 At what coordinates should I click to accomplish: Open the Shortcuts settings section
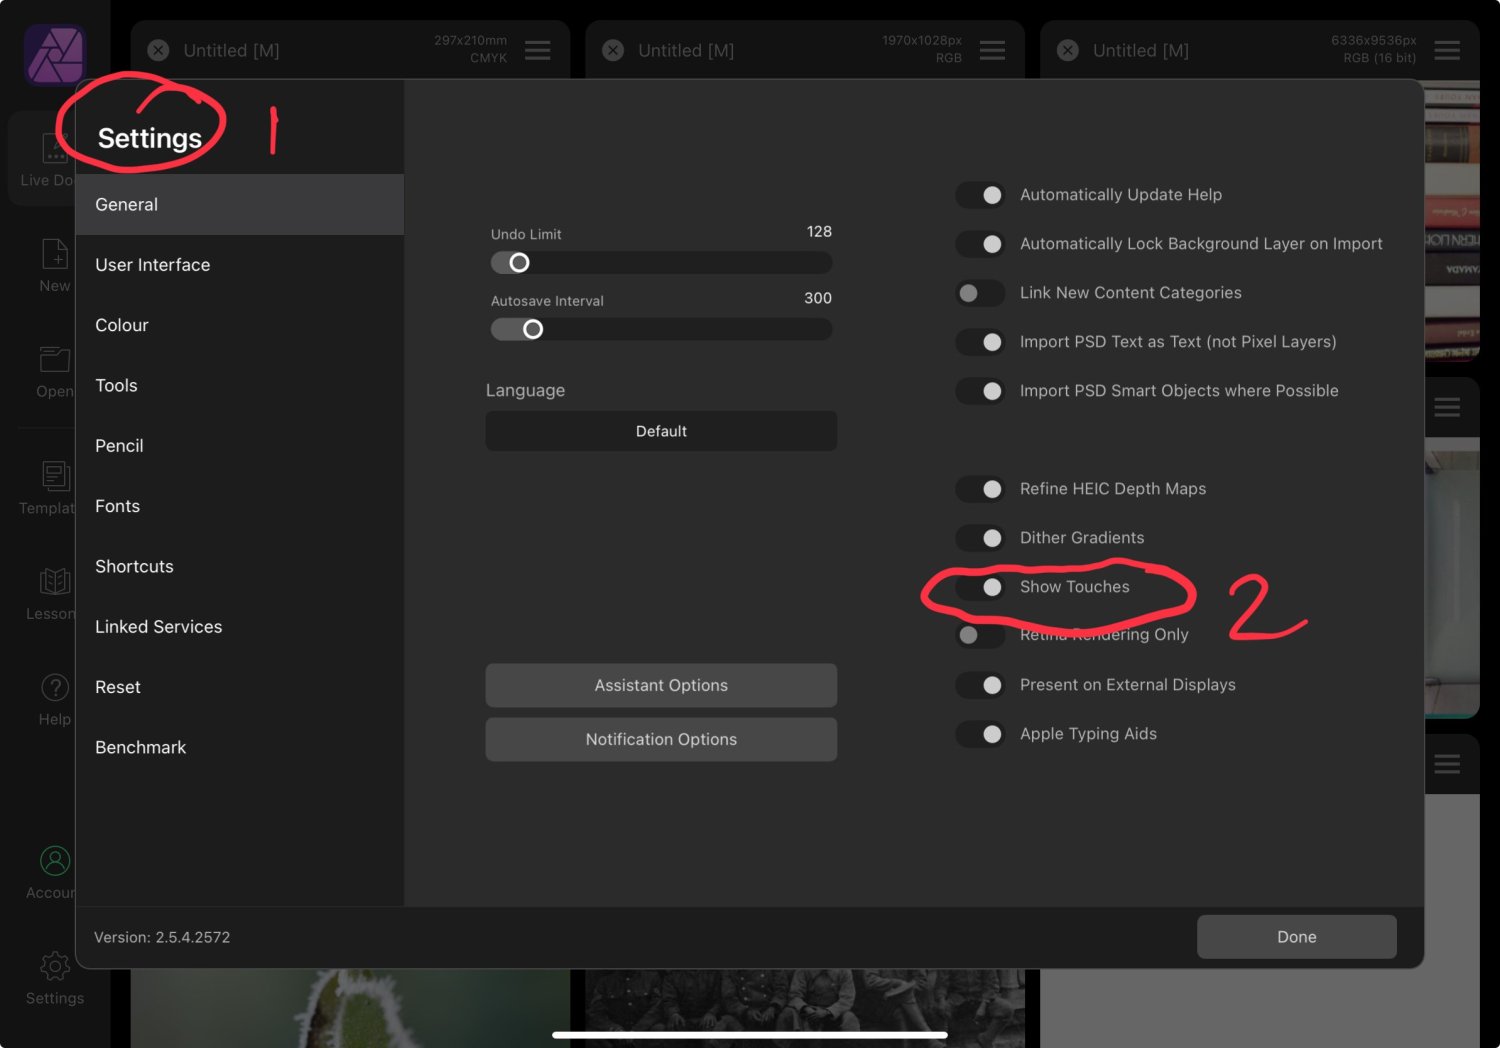click(240, 566)
